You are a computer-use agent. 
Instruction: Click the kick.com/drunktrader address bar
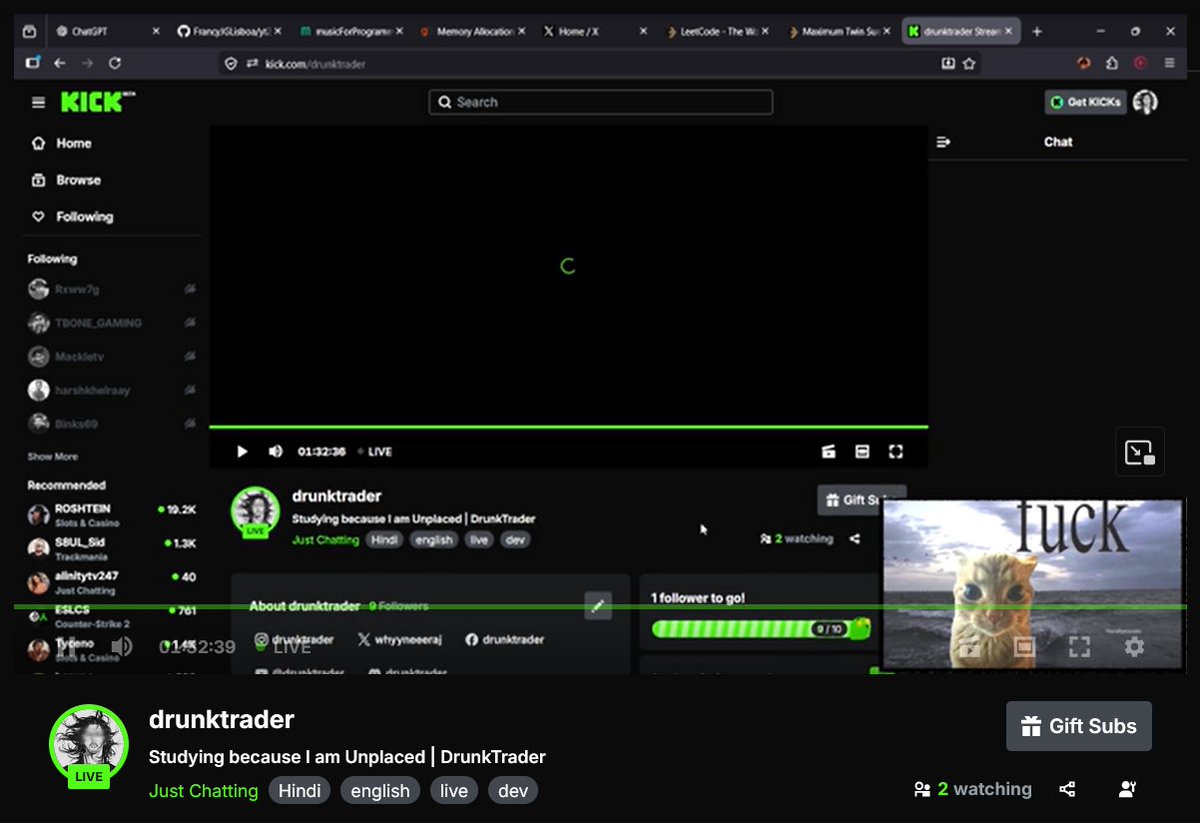pos(600,63)
